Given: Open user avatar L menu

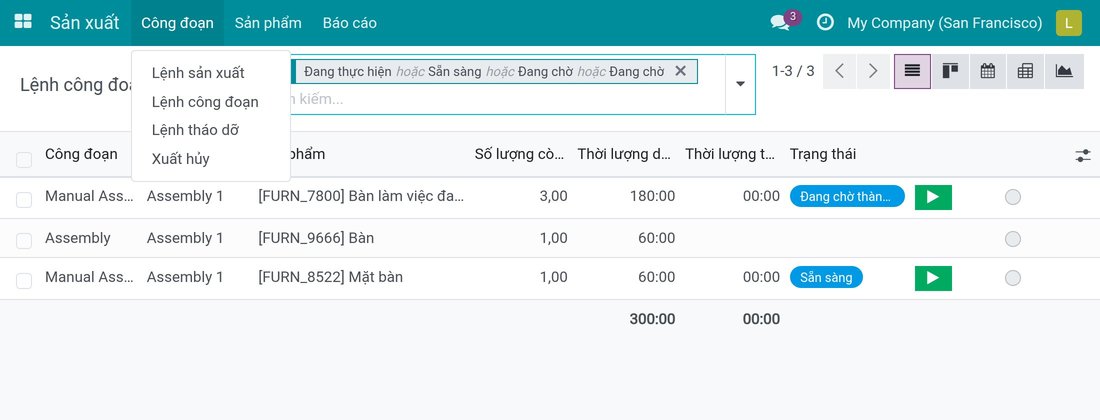Looking at the screenshot, I should 1068,23.
